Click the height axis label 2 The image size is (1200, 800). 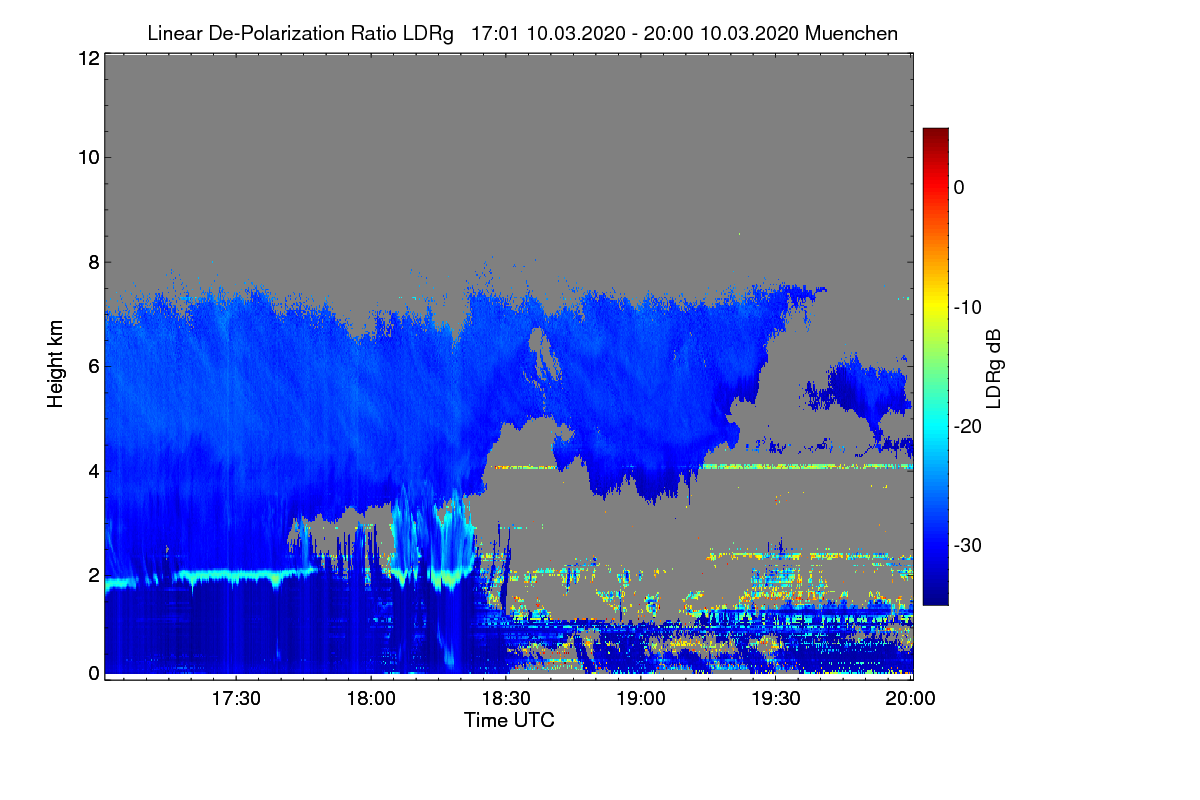click(x=92, y=575)
